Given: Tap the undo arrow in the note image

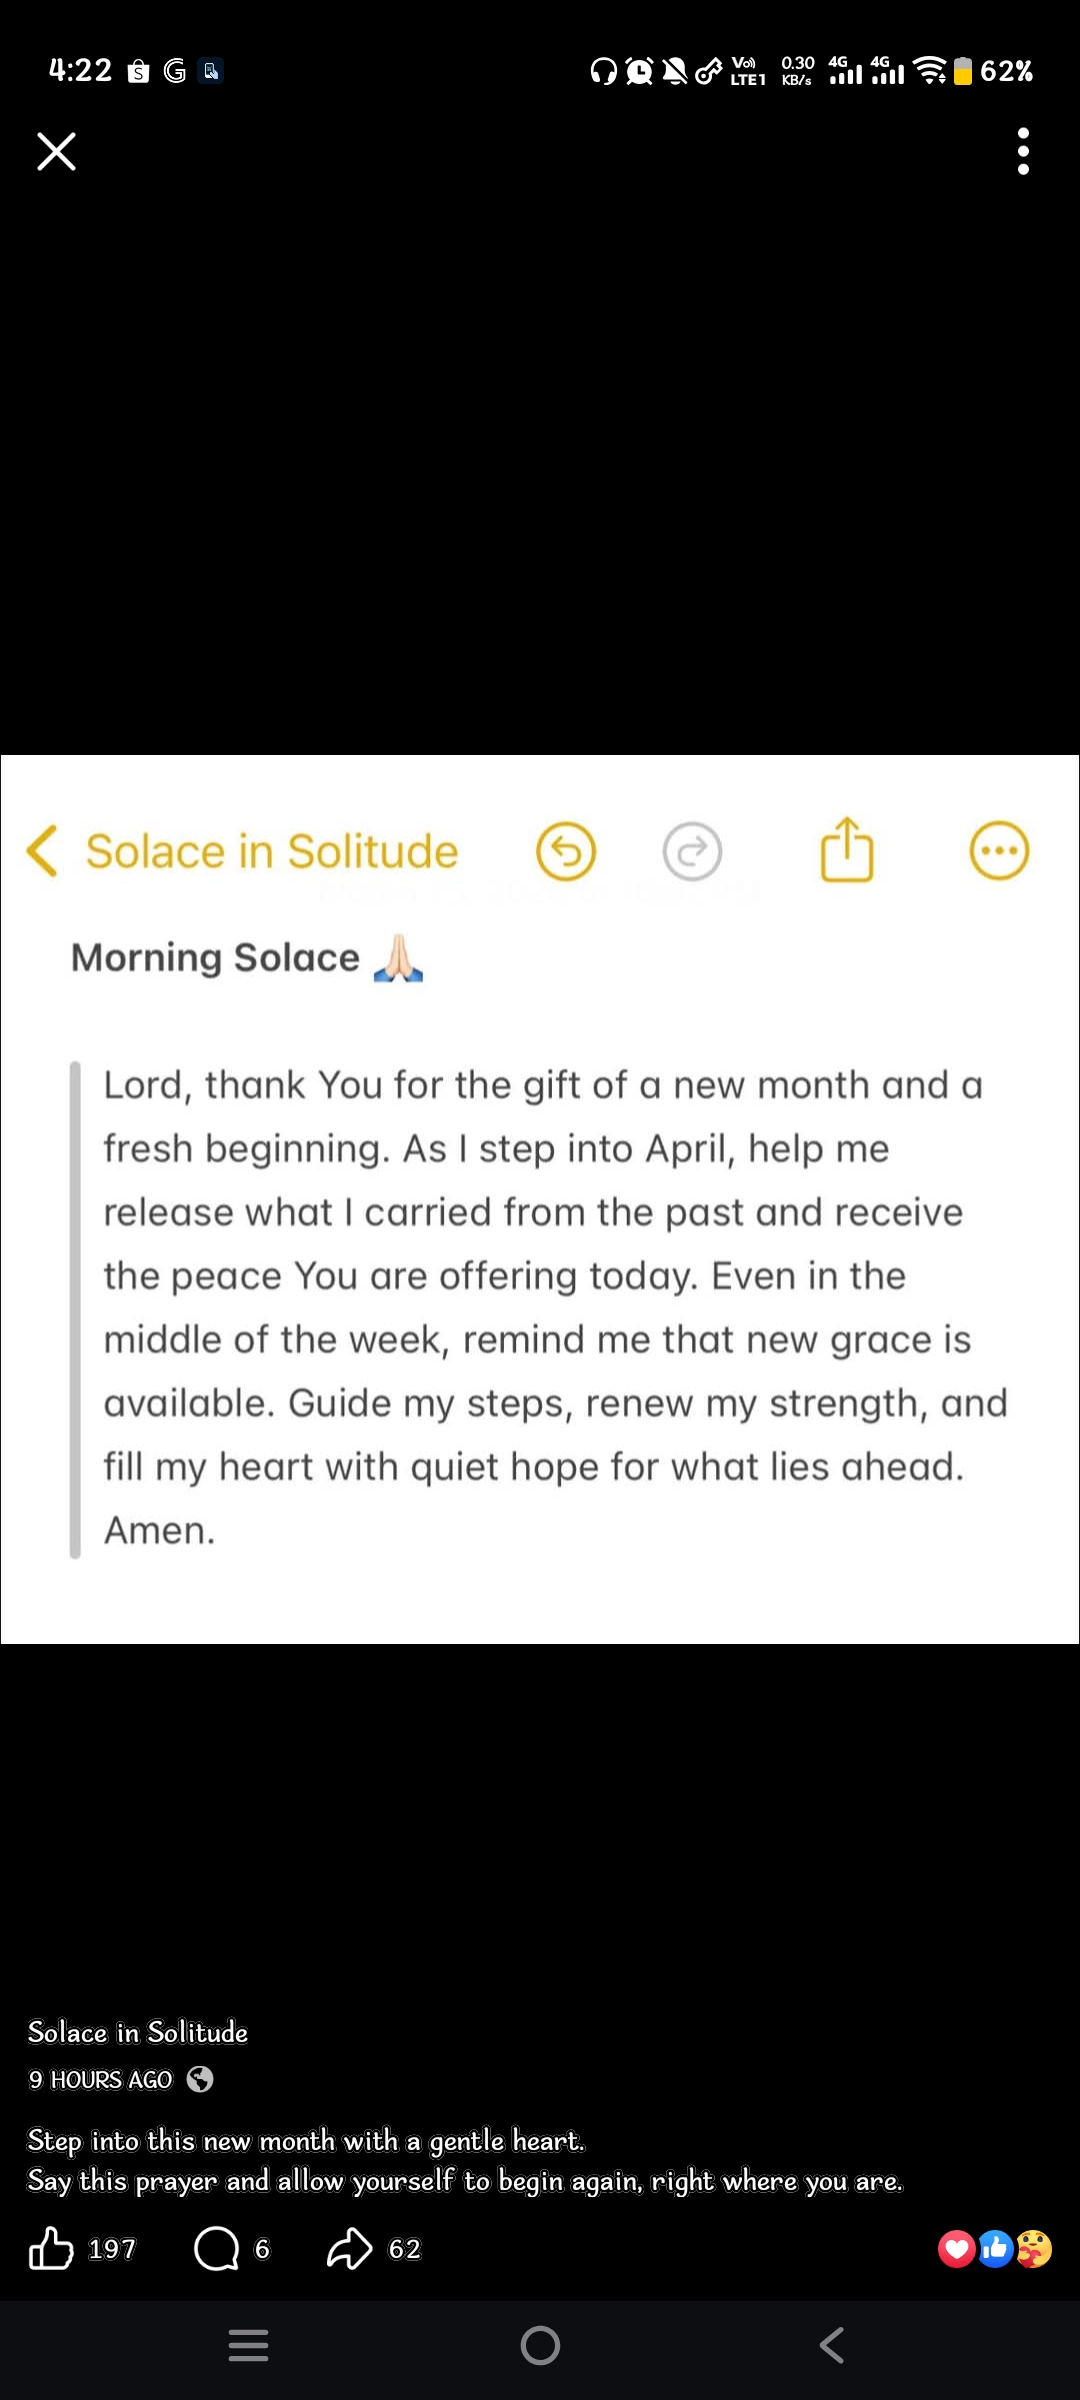Looking at the screenshot, I should click(x=566, y=852).
